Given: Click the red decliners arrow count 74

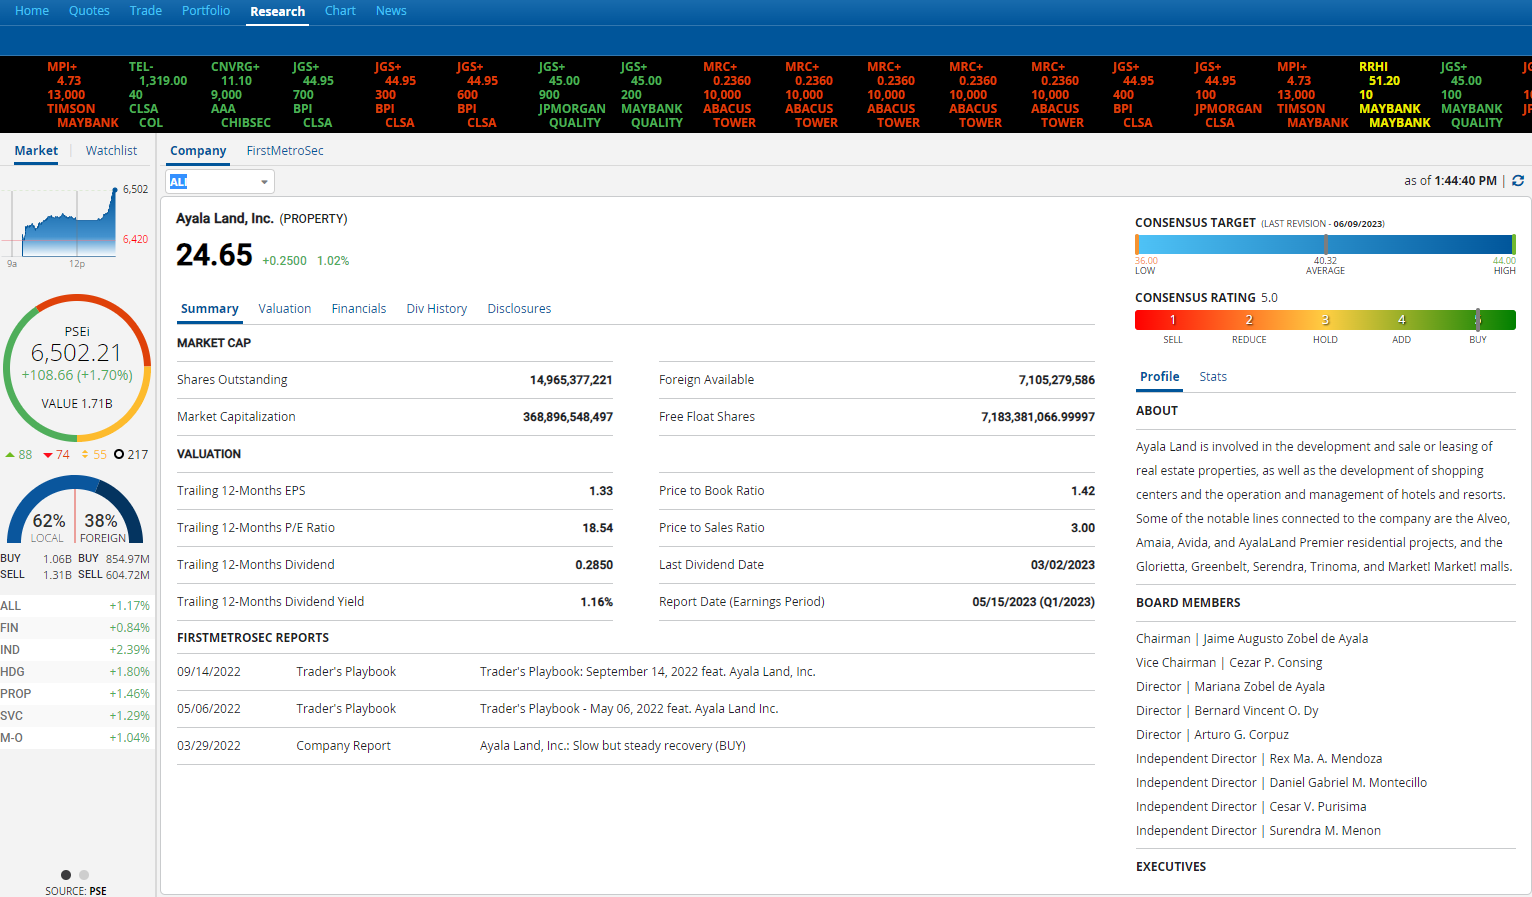Looking at the screenshot, I should coord(57,454).
